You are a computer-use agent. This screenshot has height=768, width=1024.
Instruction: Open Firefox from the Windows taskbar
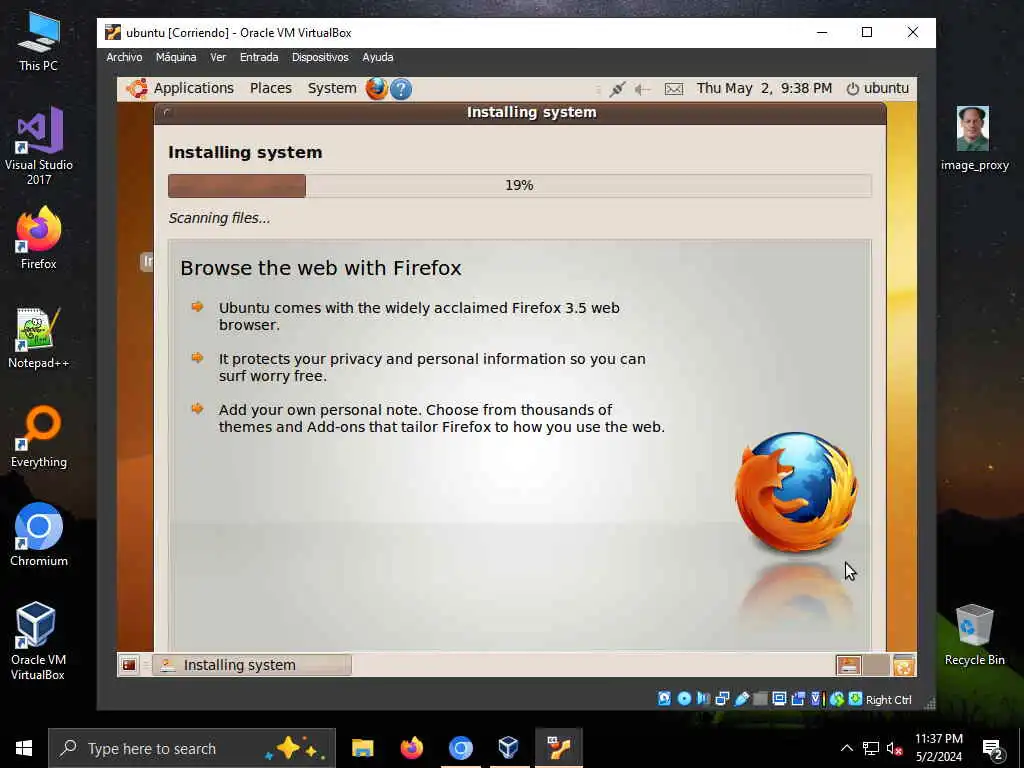tap(411, 748)
